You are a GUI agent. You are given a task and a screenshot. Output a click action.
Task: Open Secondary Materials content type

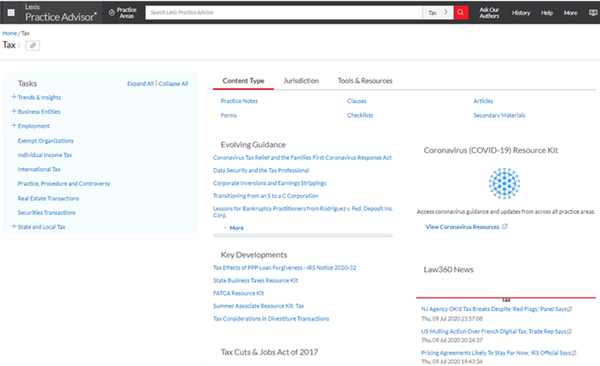pyautogui.click(x=499, y=115)
